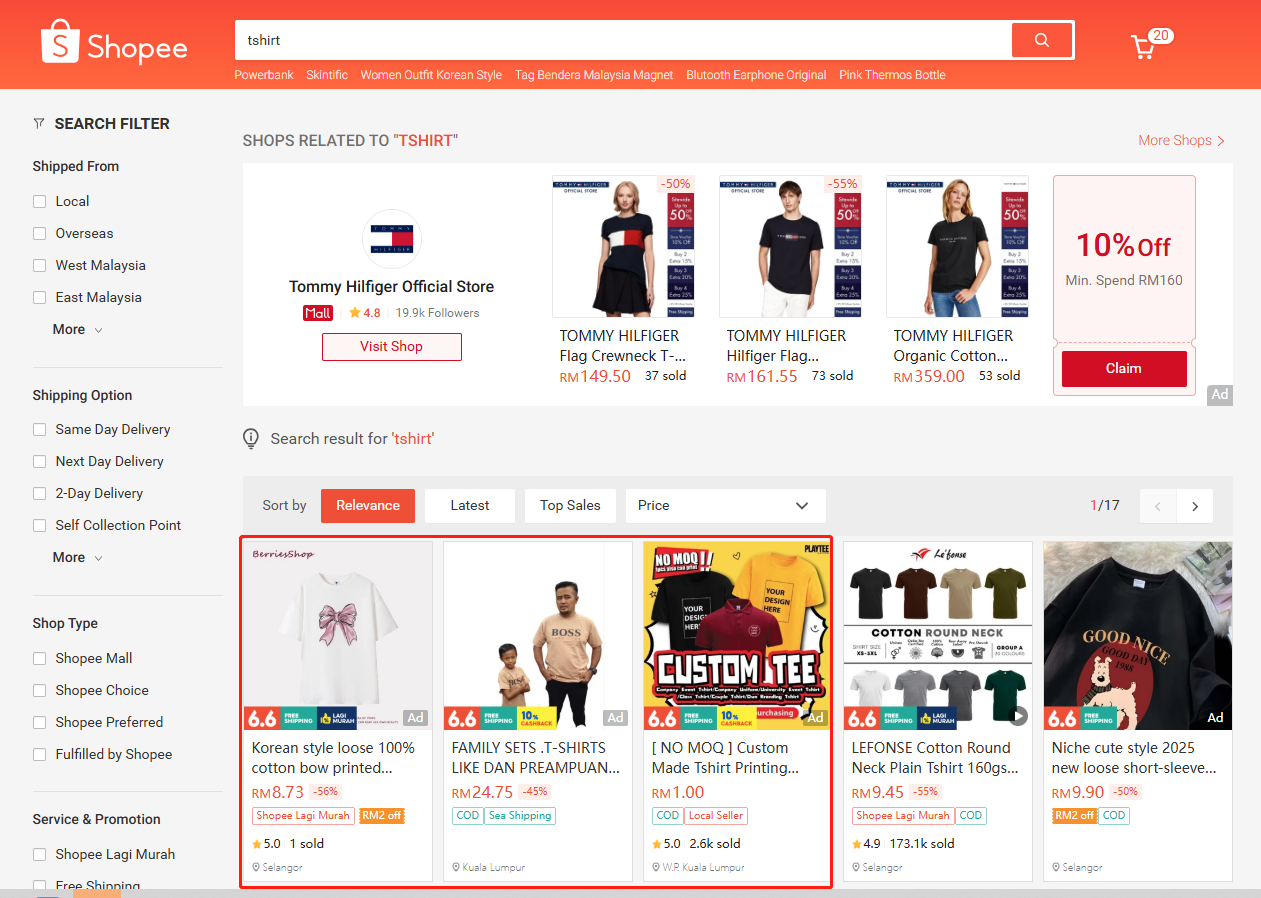Click Ad badge on Niche cute style image
The width and height of the screenshot is (1261, 898).
pos(1216,718)
